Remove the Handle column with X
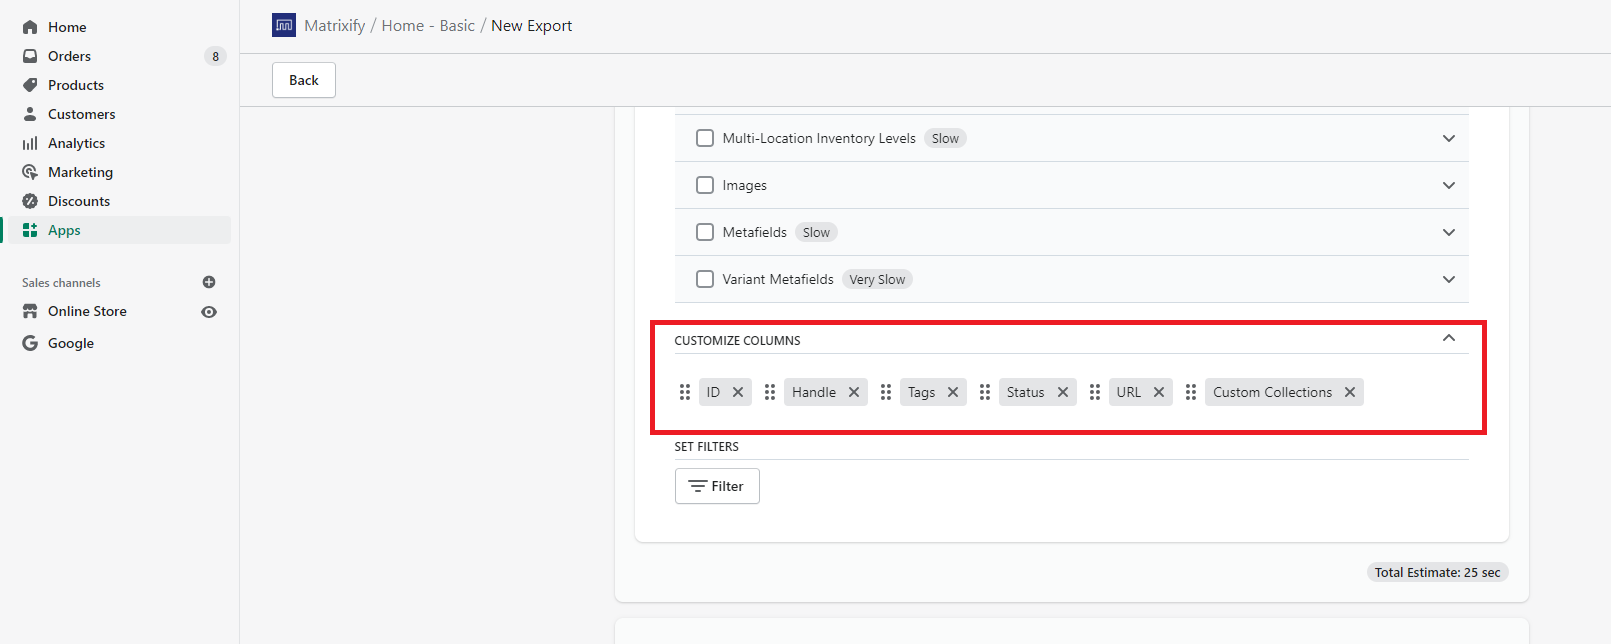Screen dimensions: 1611x644 click(x=854, y=392)
